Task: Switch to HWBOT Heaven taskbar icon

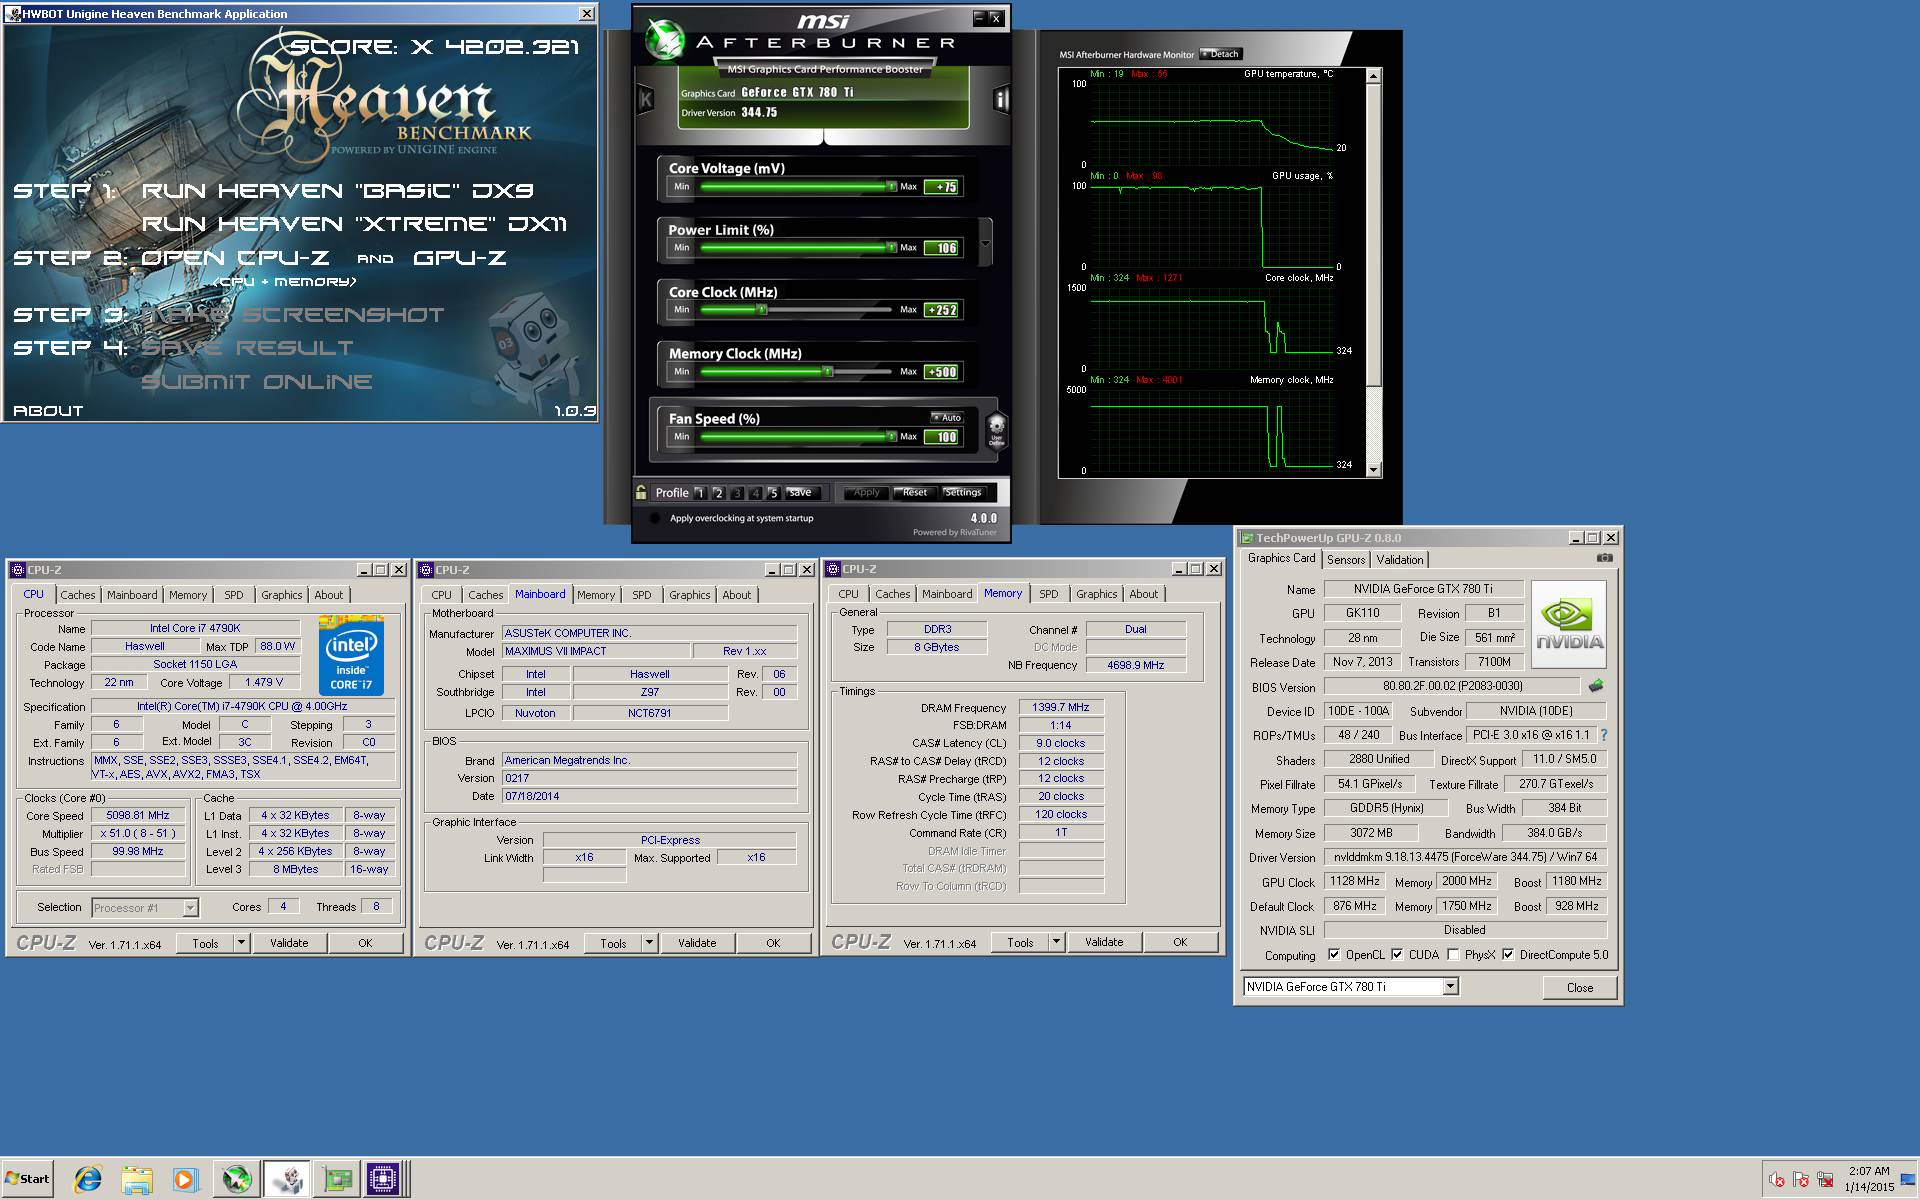Action: (x=287, y=1179)
